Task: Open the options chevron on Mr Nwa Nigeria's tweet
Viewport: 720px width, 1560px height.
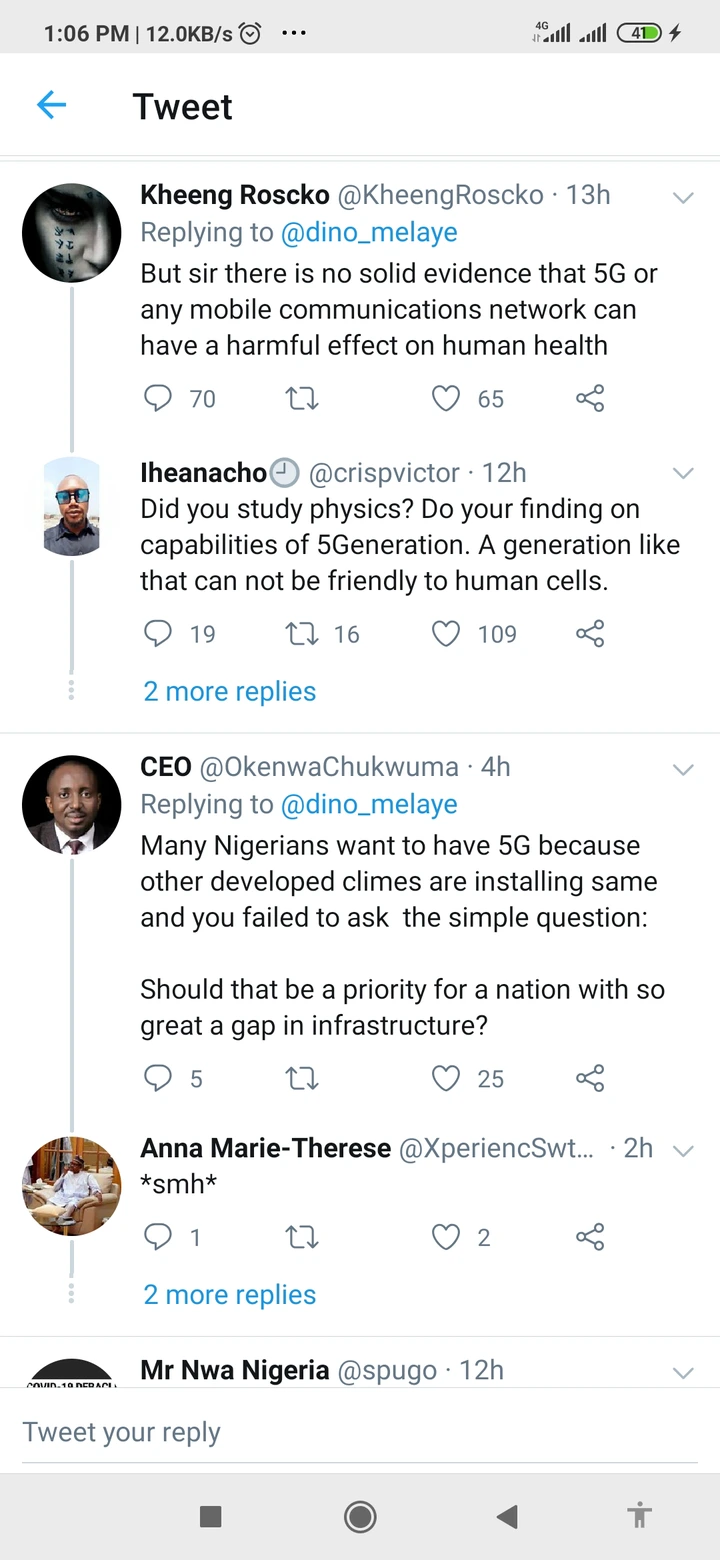Action: (683, 1372)
